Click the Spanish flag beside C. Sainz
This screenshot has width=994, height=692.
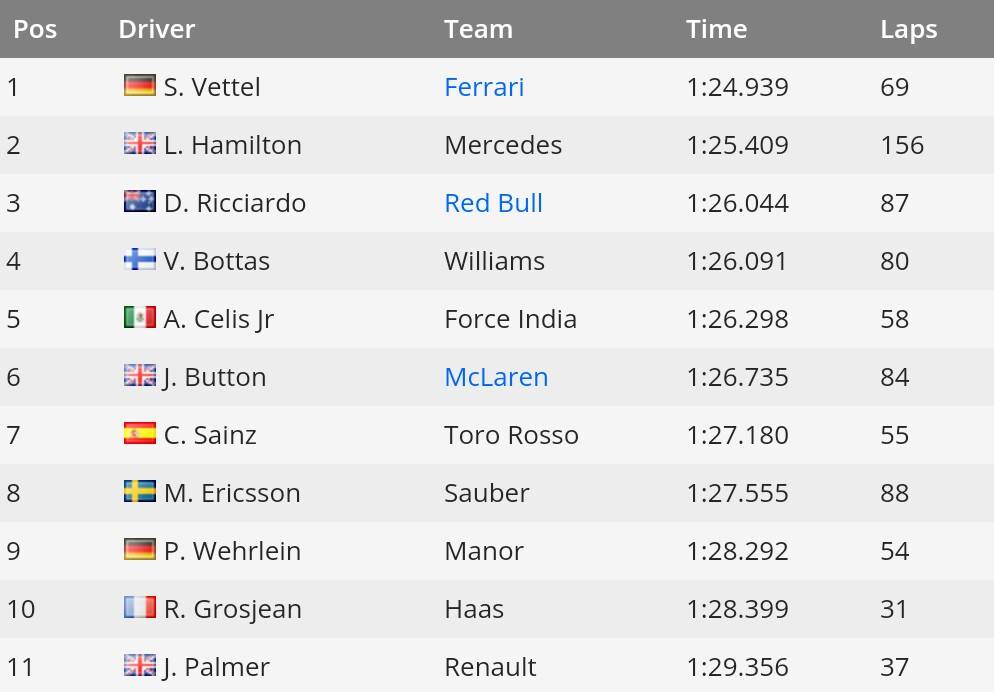(x=139, y=434)
